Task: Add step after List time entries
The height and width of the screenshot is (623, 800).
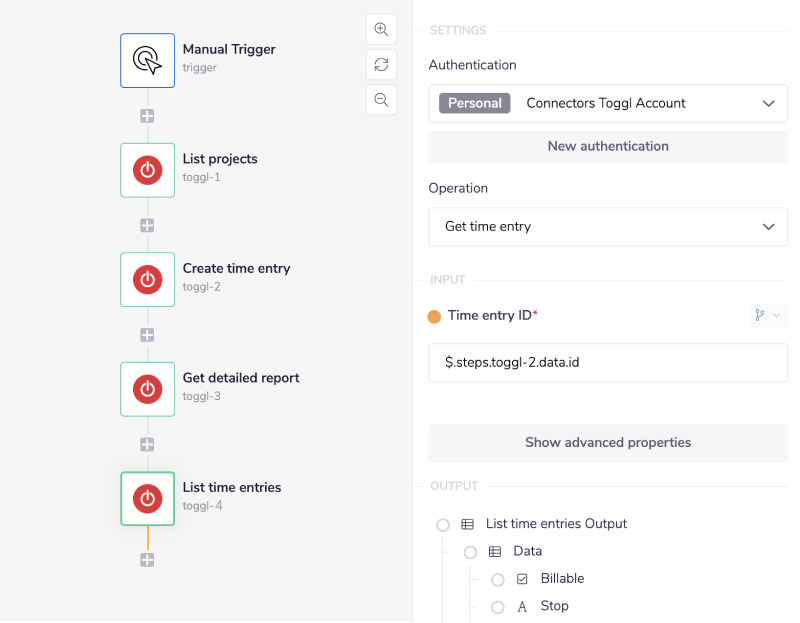Action: pyautogui.click(x=147, y=560)
